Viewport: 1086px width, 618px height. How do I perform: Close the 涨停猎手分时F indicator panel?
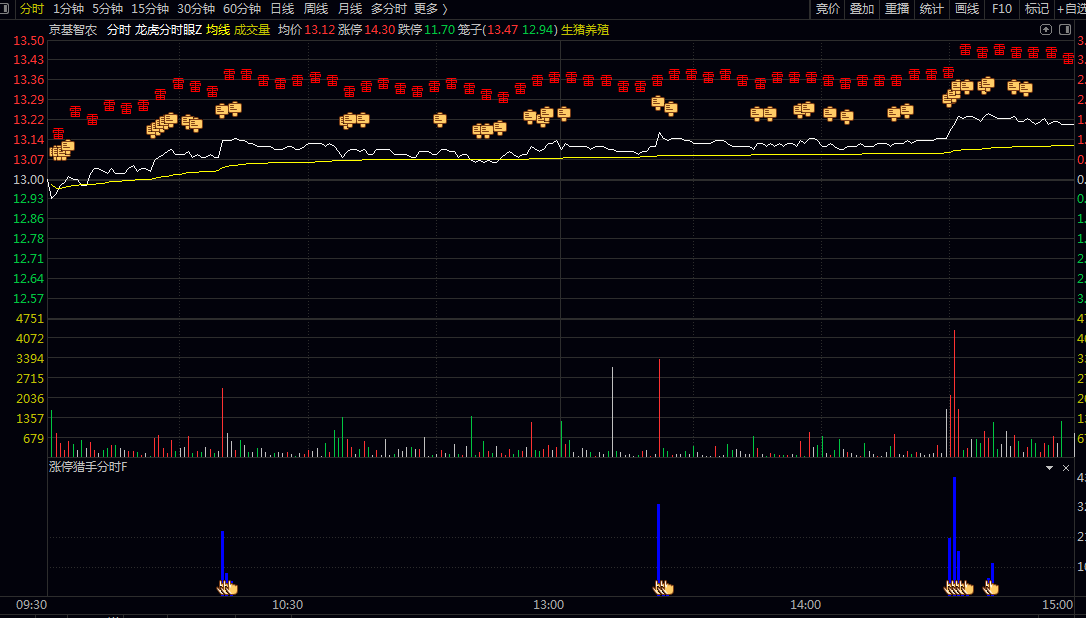[1067, 467]
